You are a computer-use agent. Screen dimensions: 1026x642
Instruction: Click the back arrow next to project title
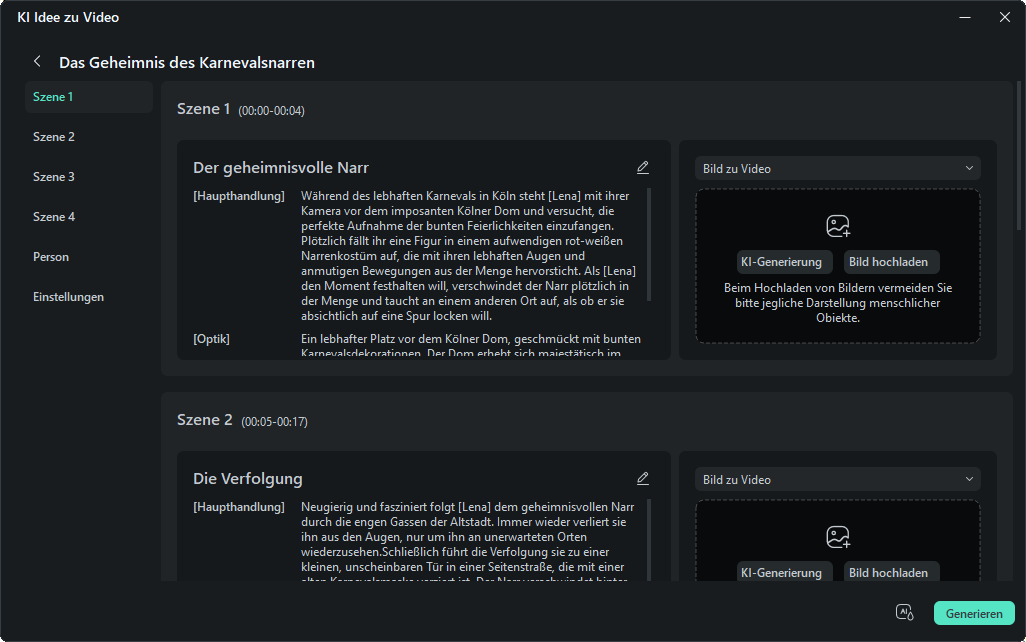pyautogui.click(x=37, y=62)
